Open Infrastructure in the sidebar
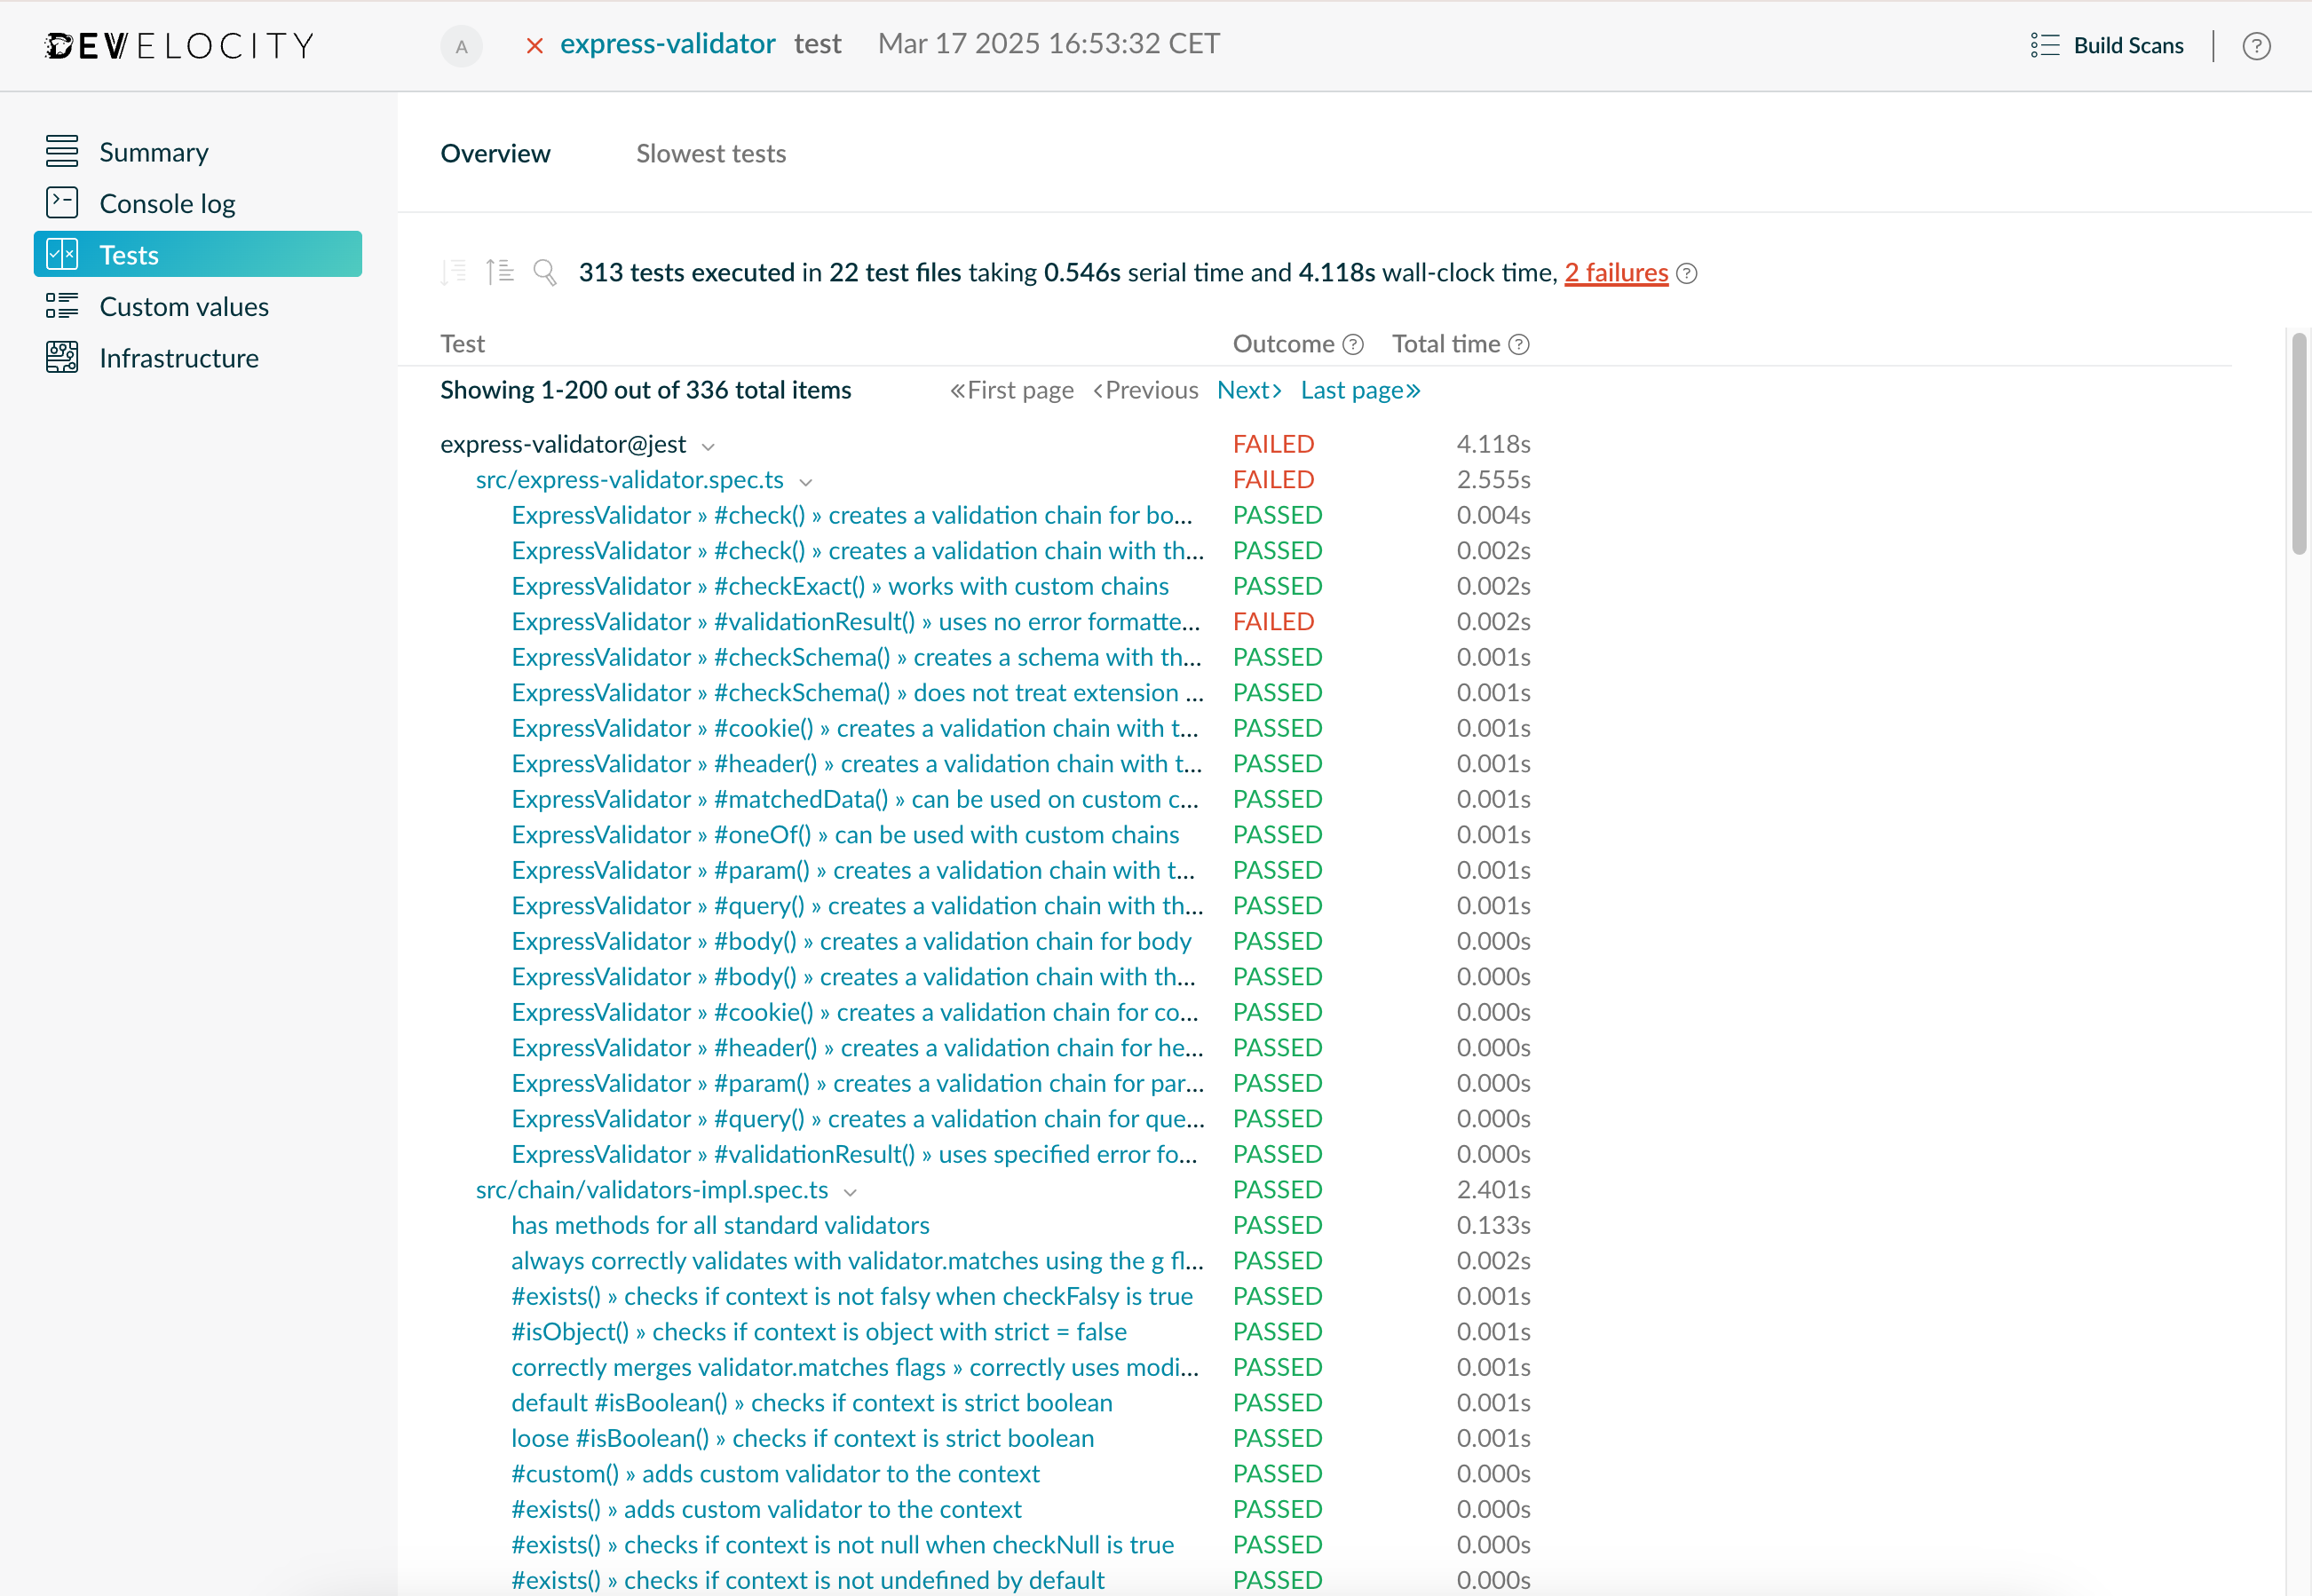 tap(179, 358)
